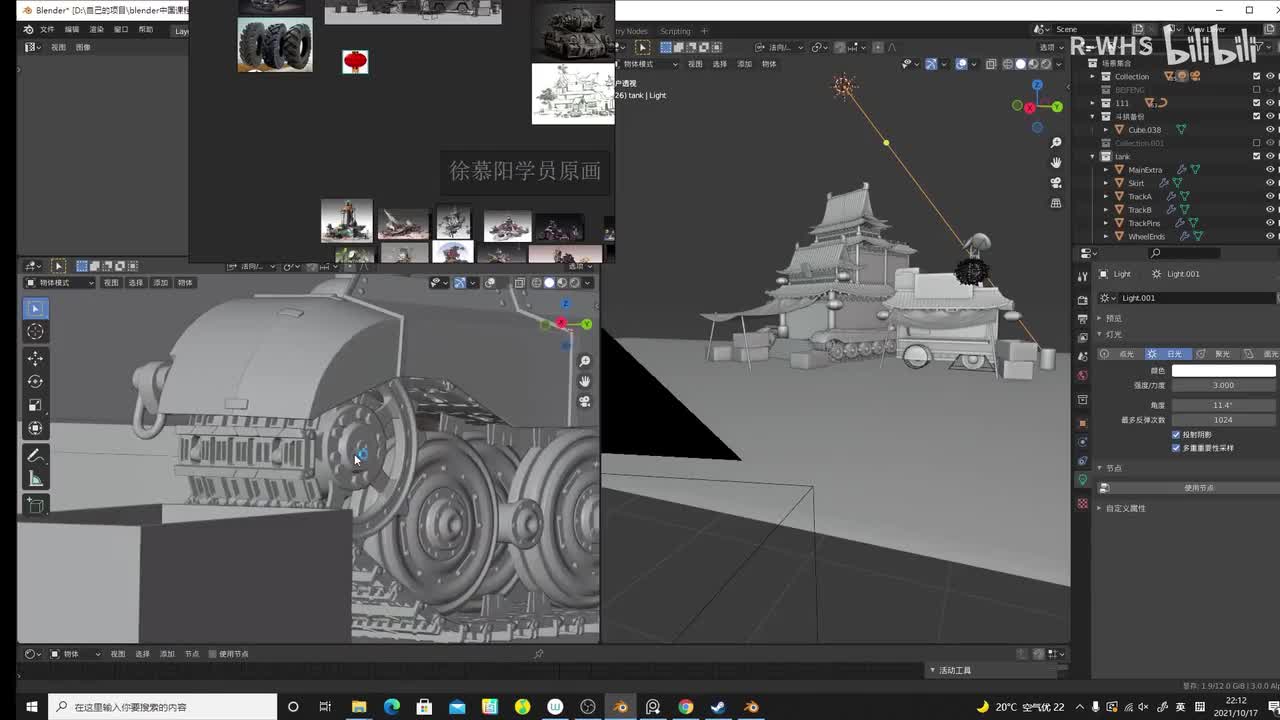Open the Texture properties tab

[1082, 503]
